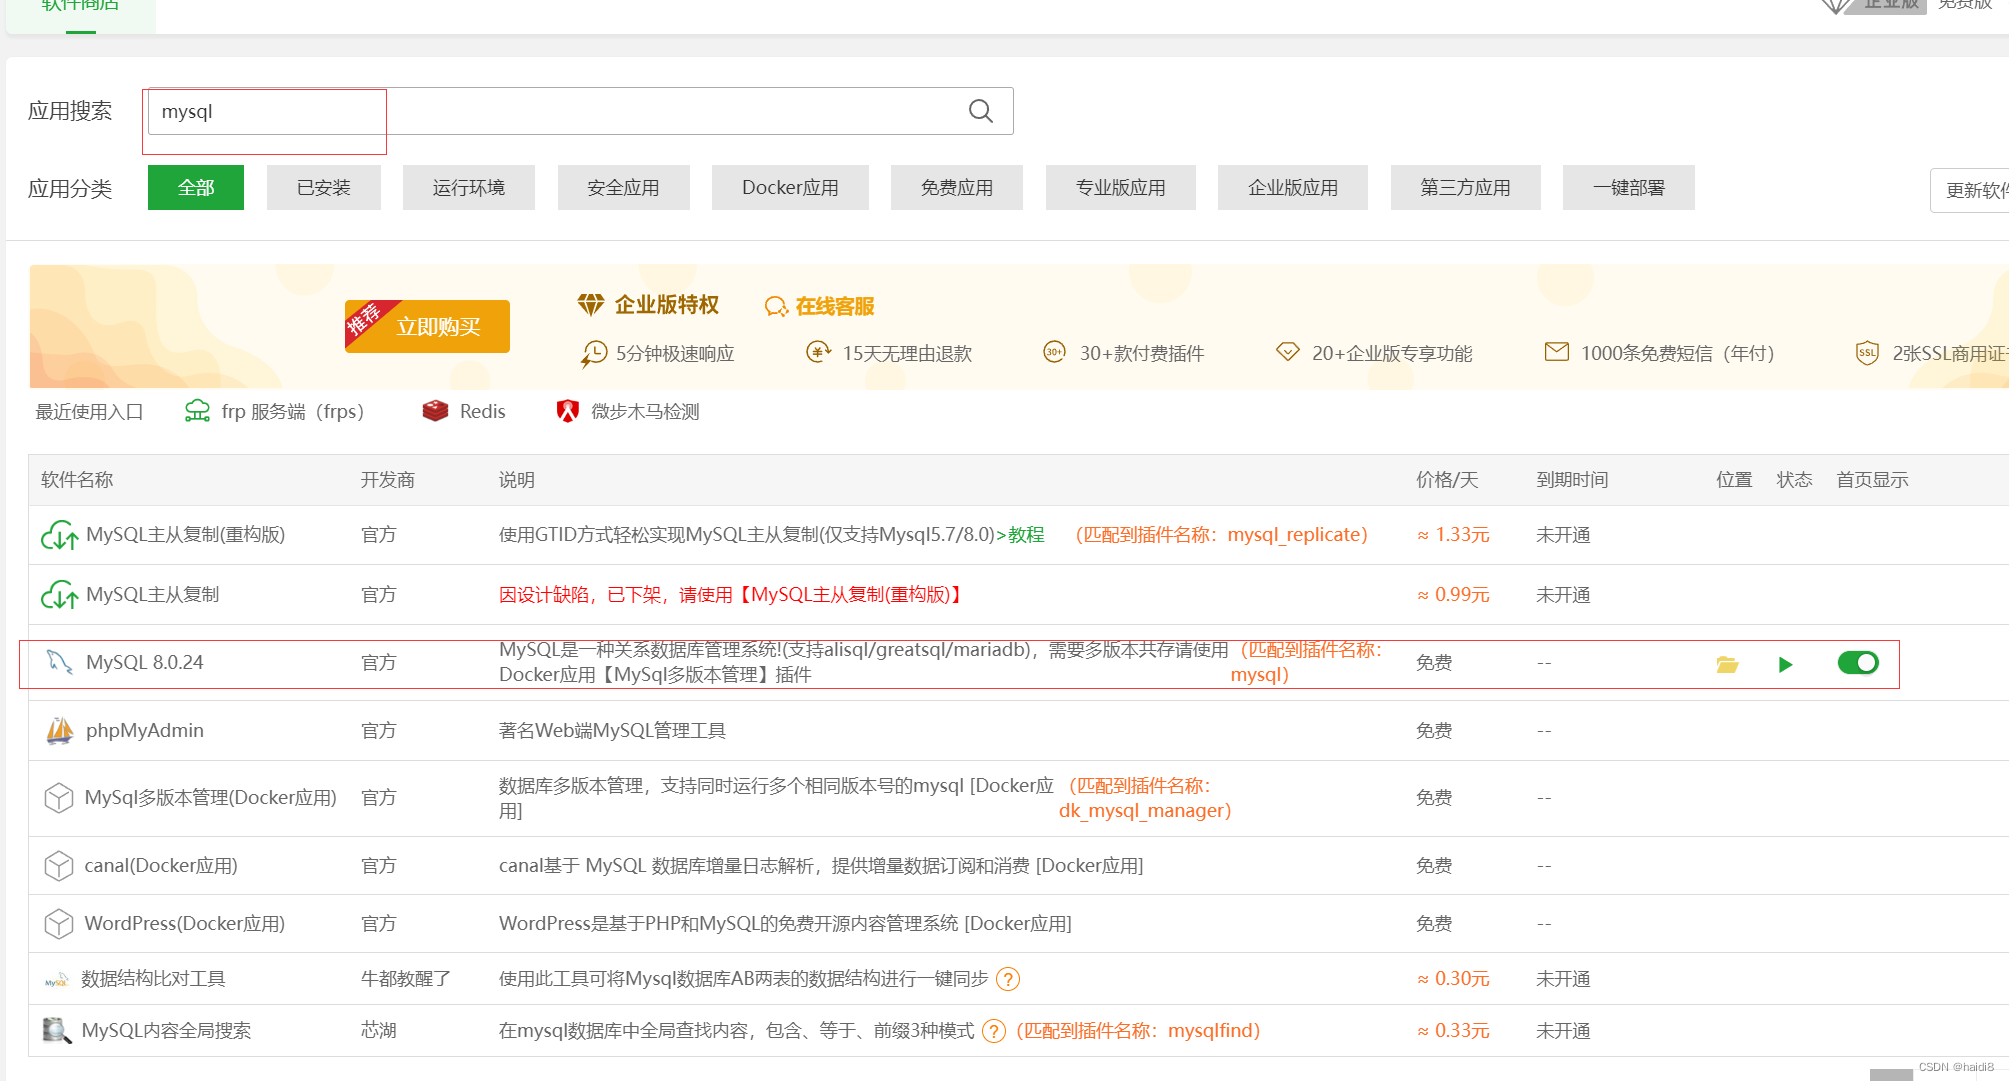2009x1081 pixels.
Task: Click the MySQL主从复制 cloud sync icon
Action: point(59,595)
